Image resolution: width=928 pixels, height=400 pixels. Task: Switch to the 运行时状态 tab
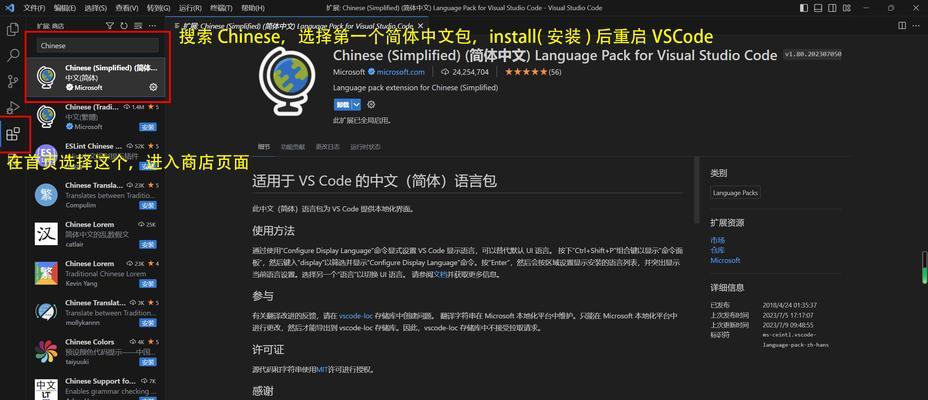point(365,147)
